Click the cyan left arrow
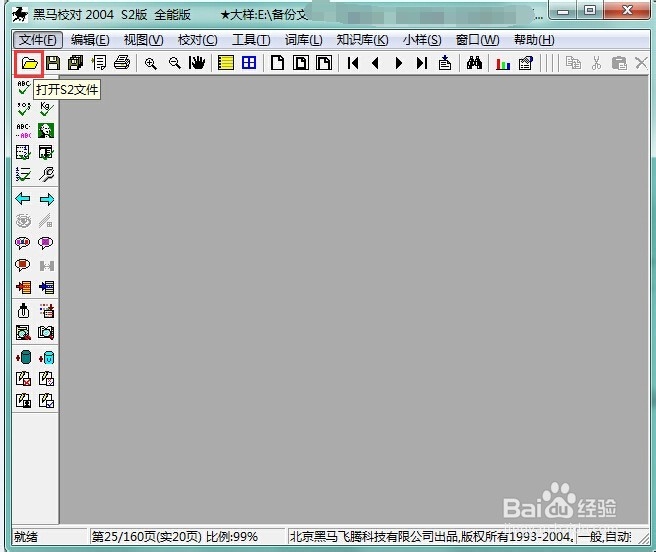 (x=23, y=199)
